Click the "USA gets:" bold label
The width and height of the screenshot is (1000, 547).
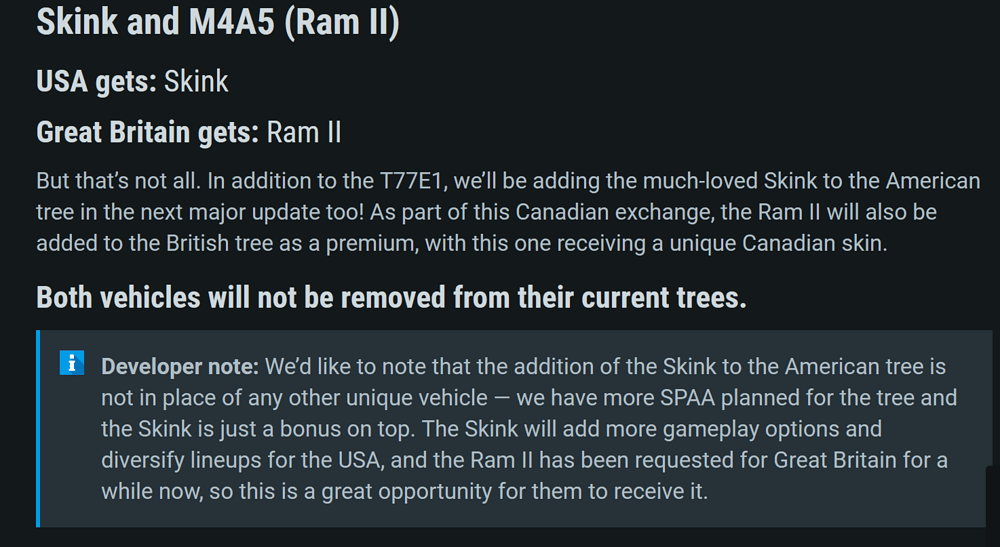click(96, 81)
